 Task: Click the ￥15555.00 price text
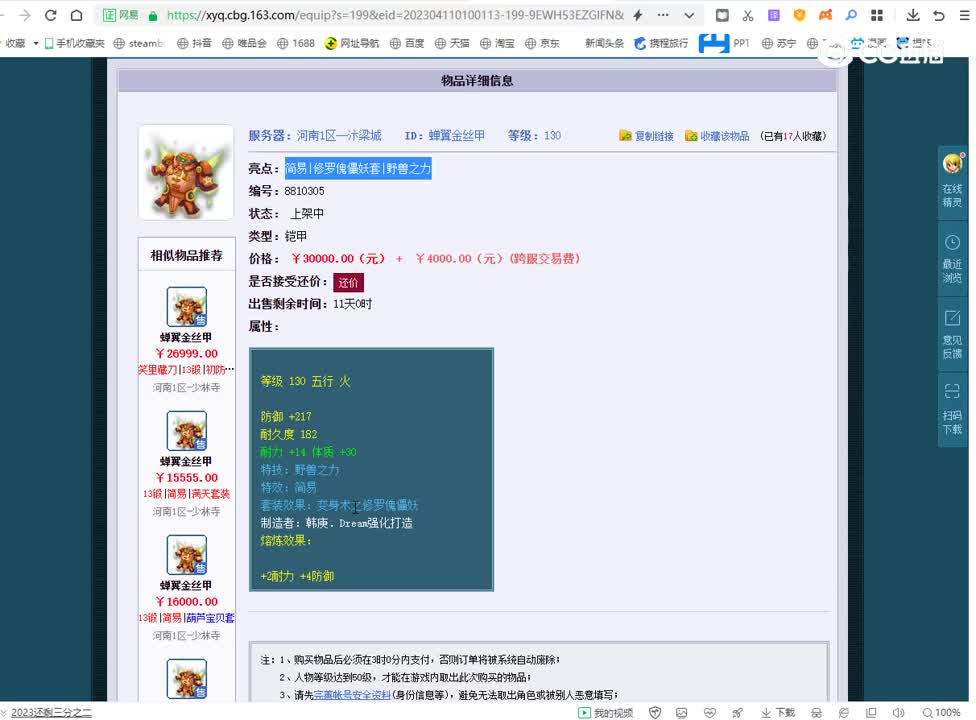point(186,477)
